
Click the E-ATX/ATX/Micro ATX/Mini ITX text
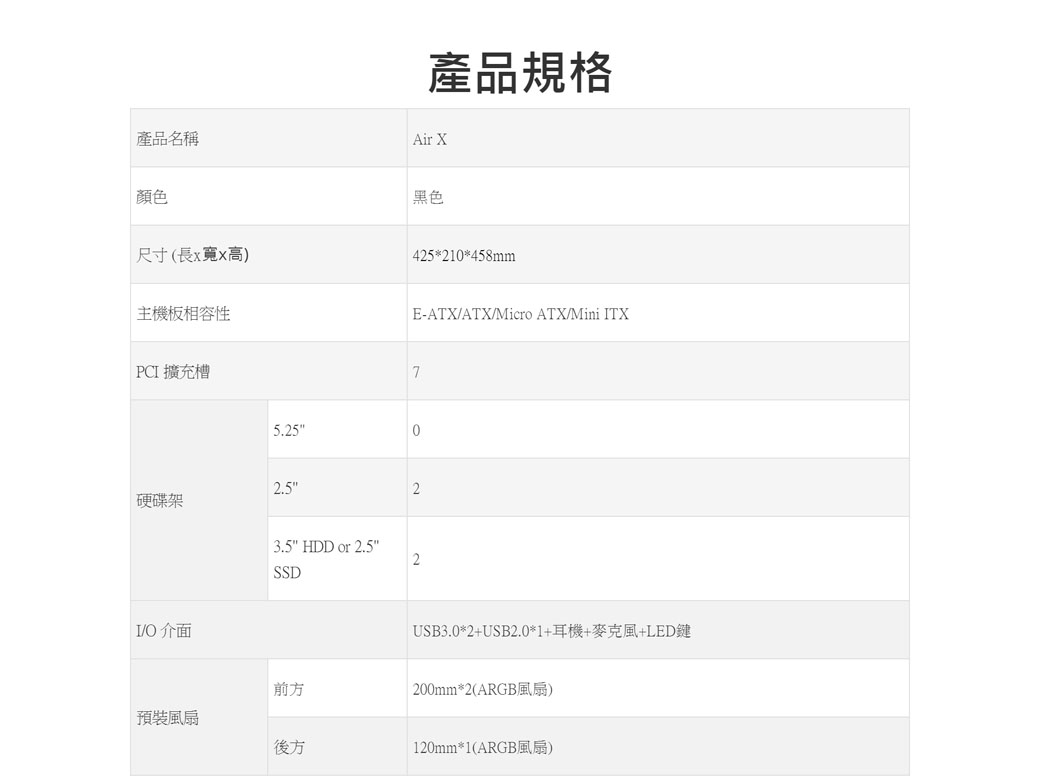pyautogui.click(x=521, y=315)
